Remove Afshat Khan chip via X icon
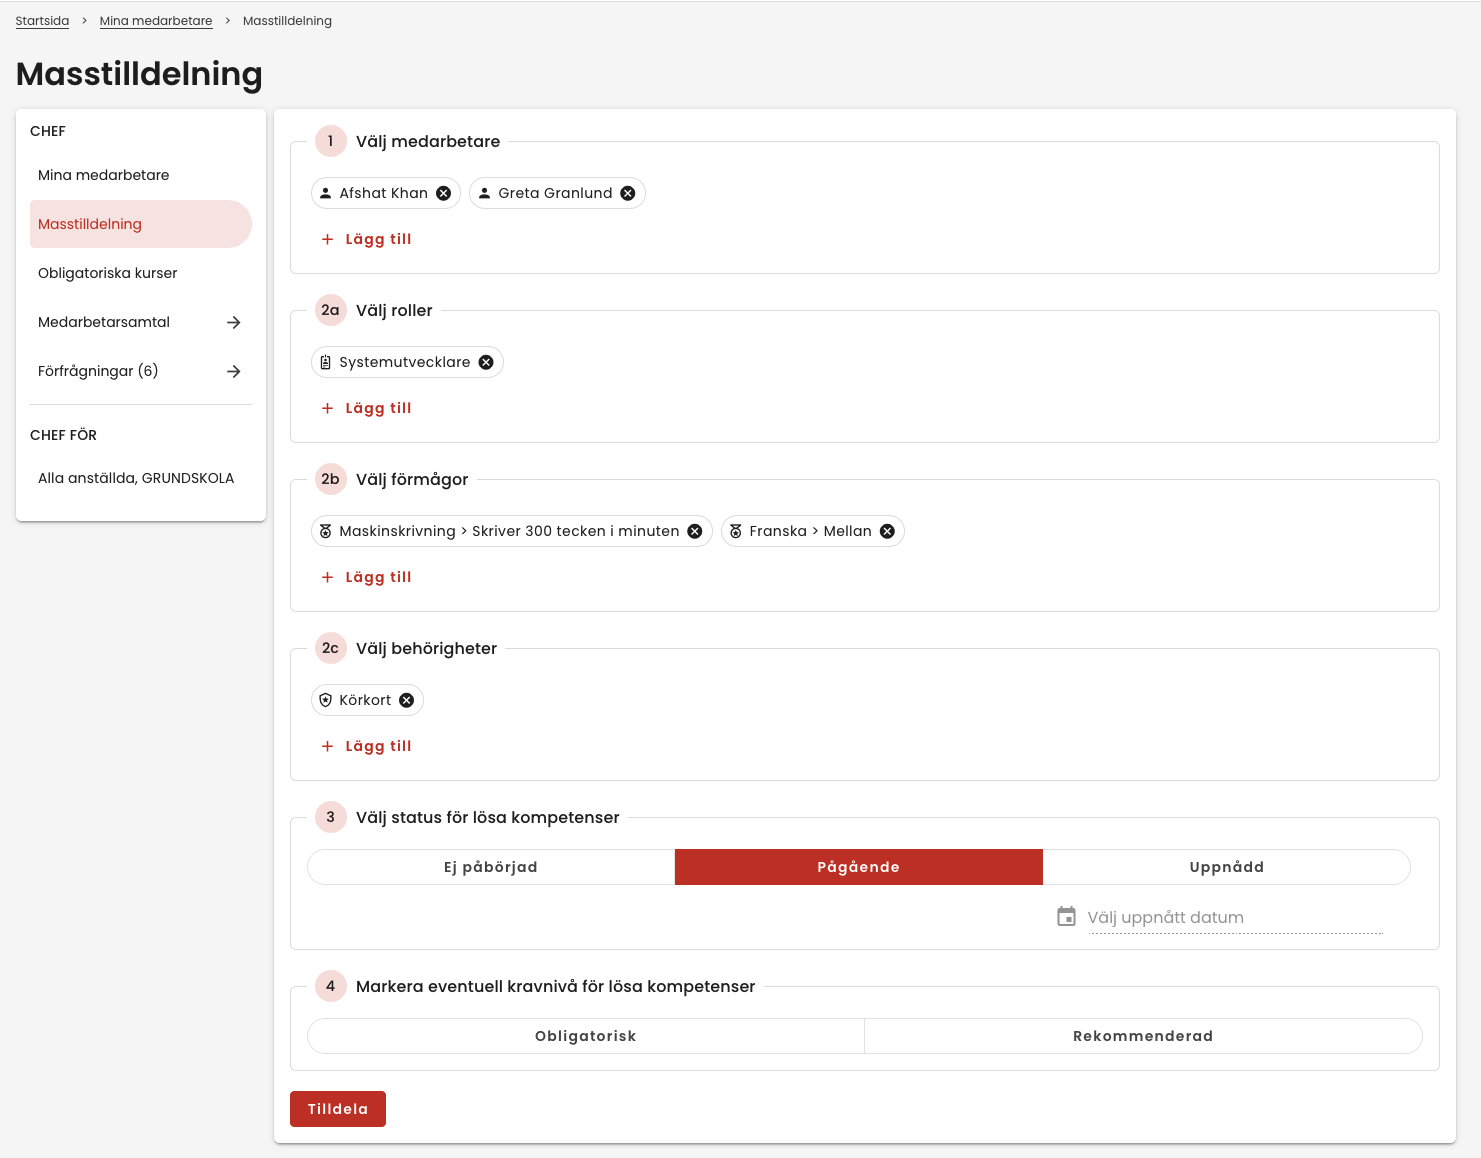The height and width of the screenshot is (1158, 1481). tap(444, 193)
